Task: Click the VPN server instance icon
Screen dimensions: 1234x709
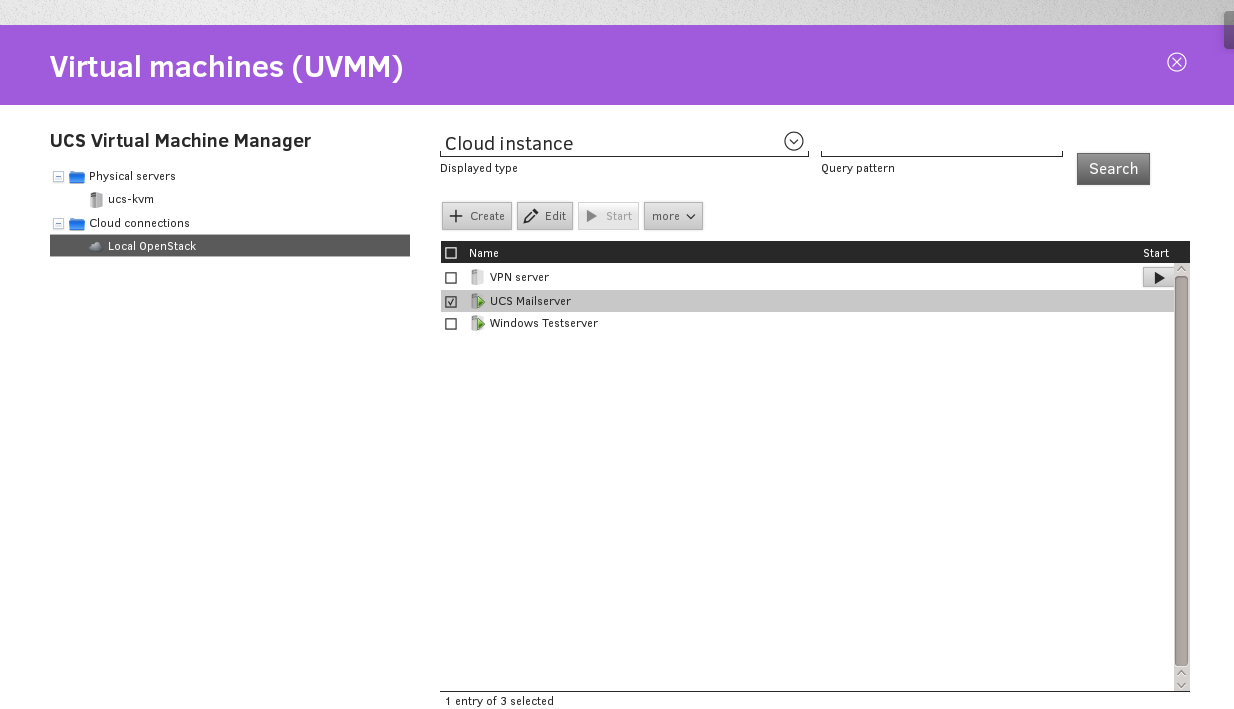Action: click(477, 277)
